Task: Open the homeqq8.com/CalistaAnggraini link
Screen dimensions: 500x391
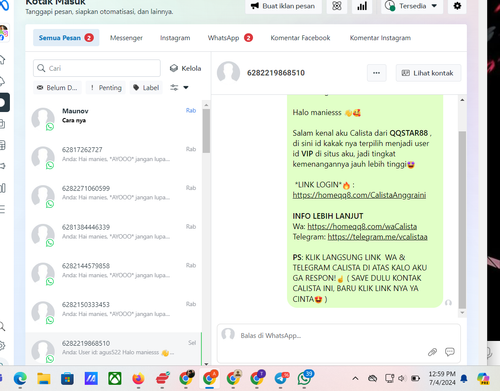Action: (x=359, y=195)
